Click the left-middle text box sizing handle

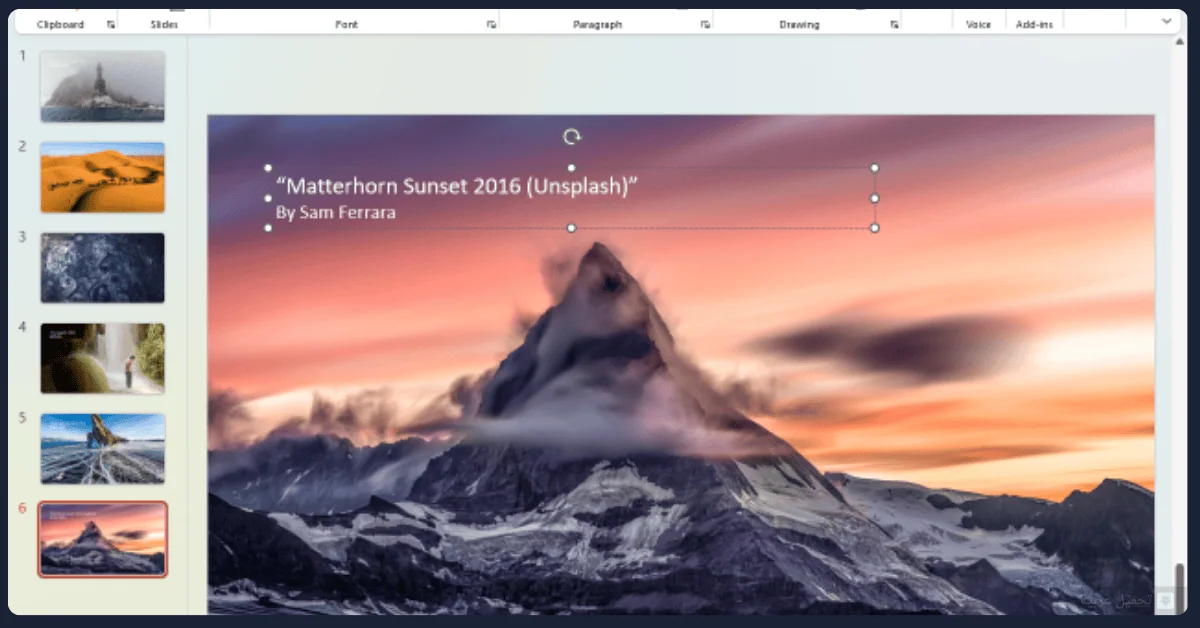pos(268,198)
